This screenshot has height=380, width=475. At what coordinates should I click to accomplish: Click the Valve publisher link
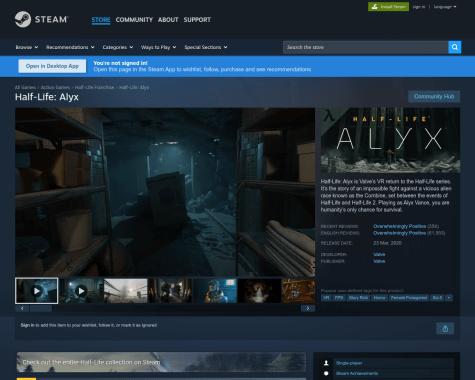click(379, 261)
